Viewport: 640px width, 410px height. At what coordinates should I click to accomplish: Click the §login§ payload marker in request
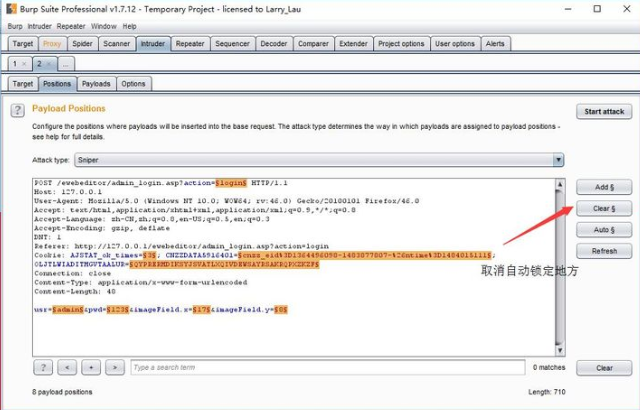point(231,183)
